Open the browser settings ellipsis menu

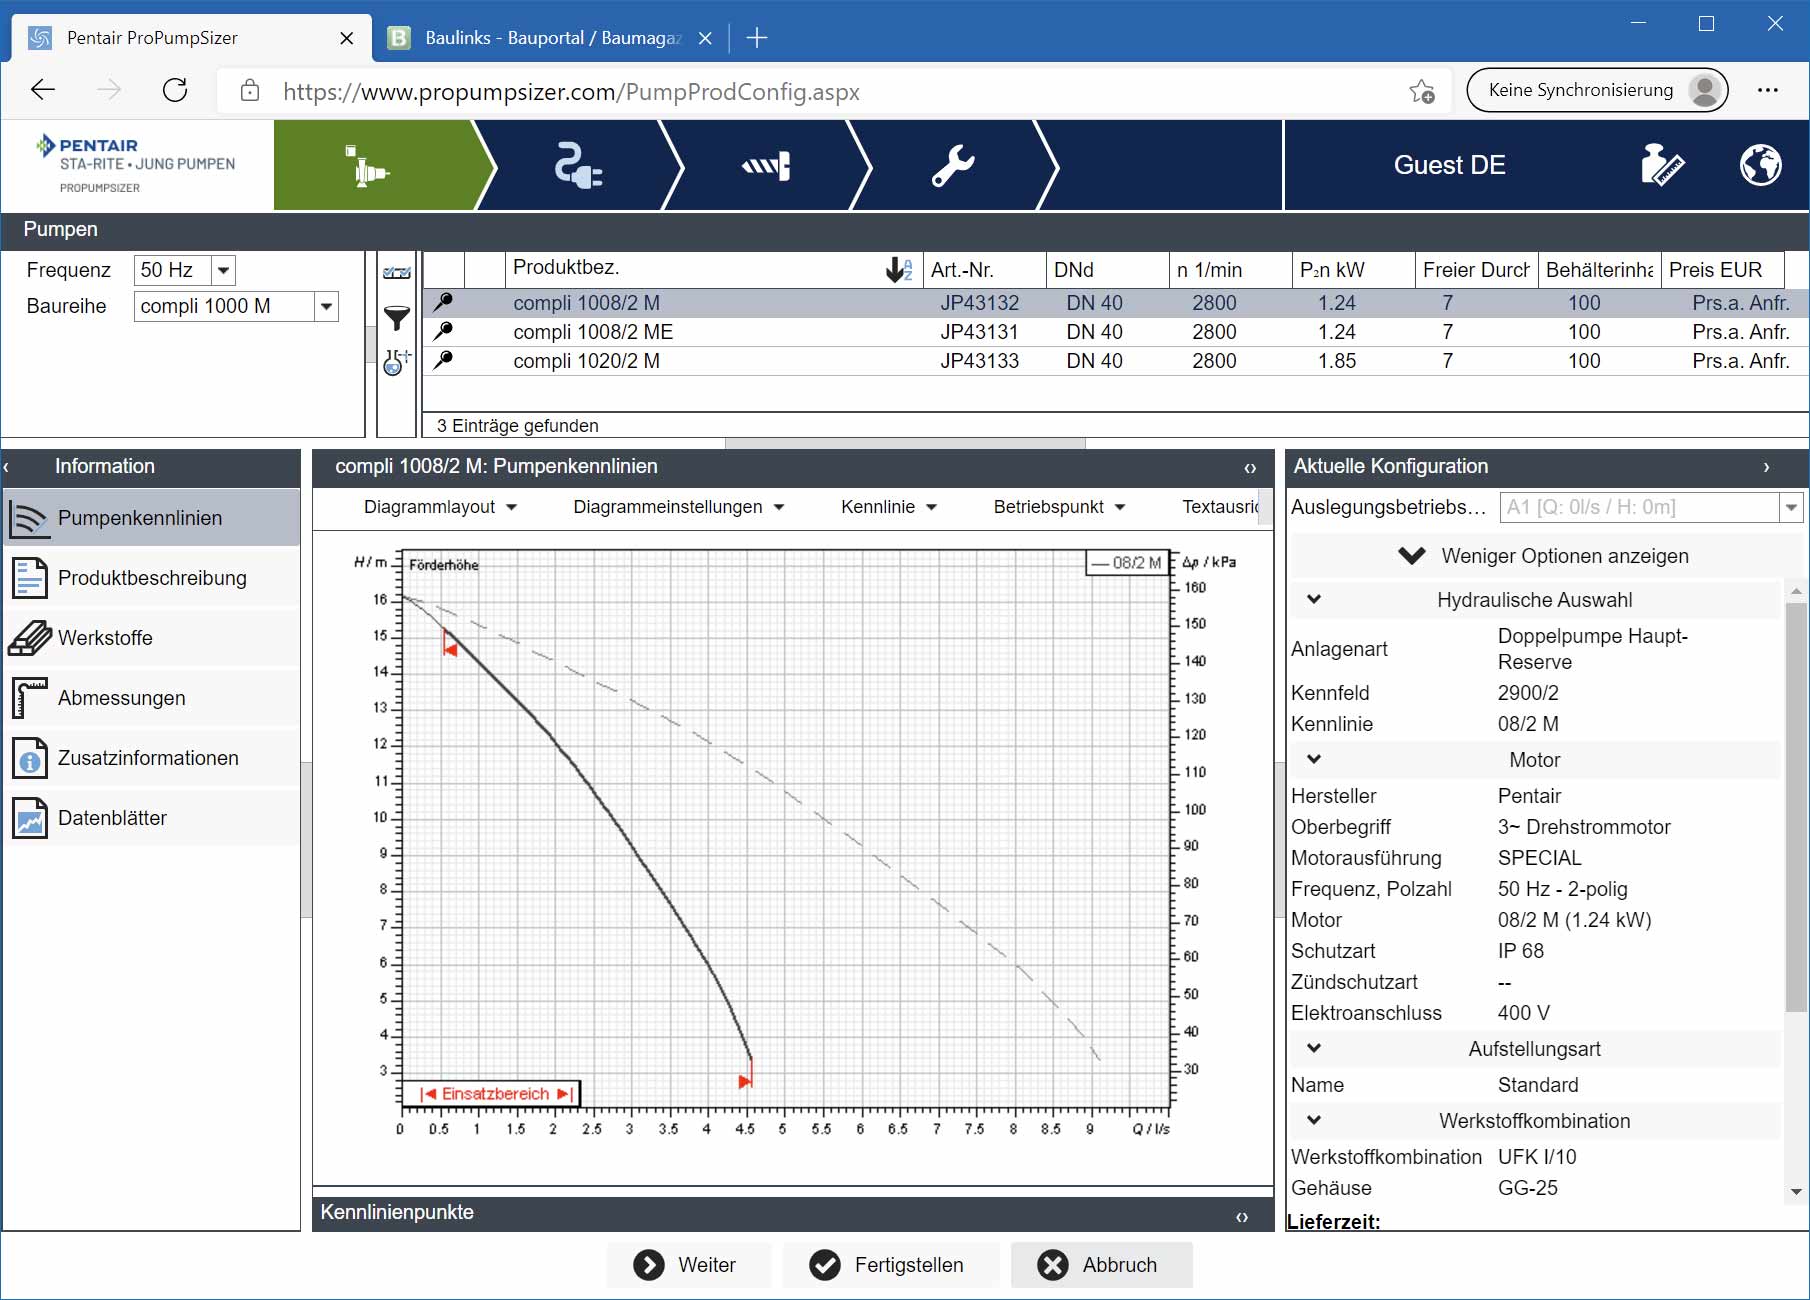(1767, 90)
